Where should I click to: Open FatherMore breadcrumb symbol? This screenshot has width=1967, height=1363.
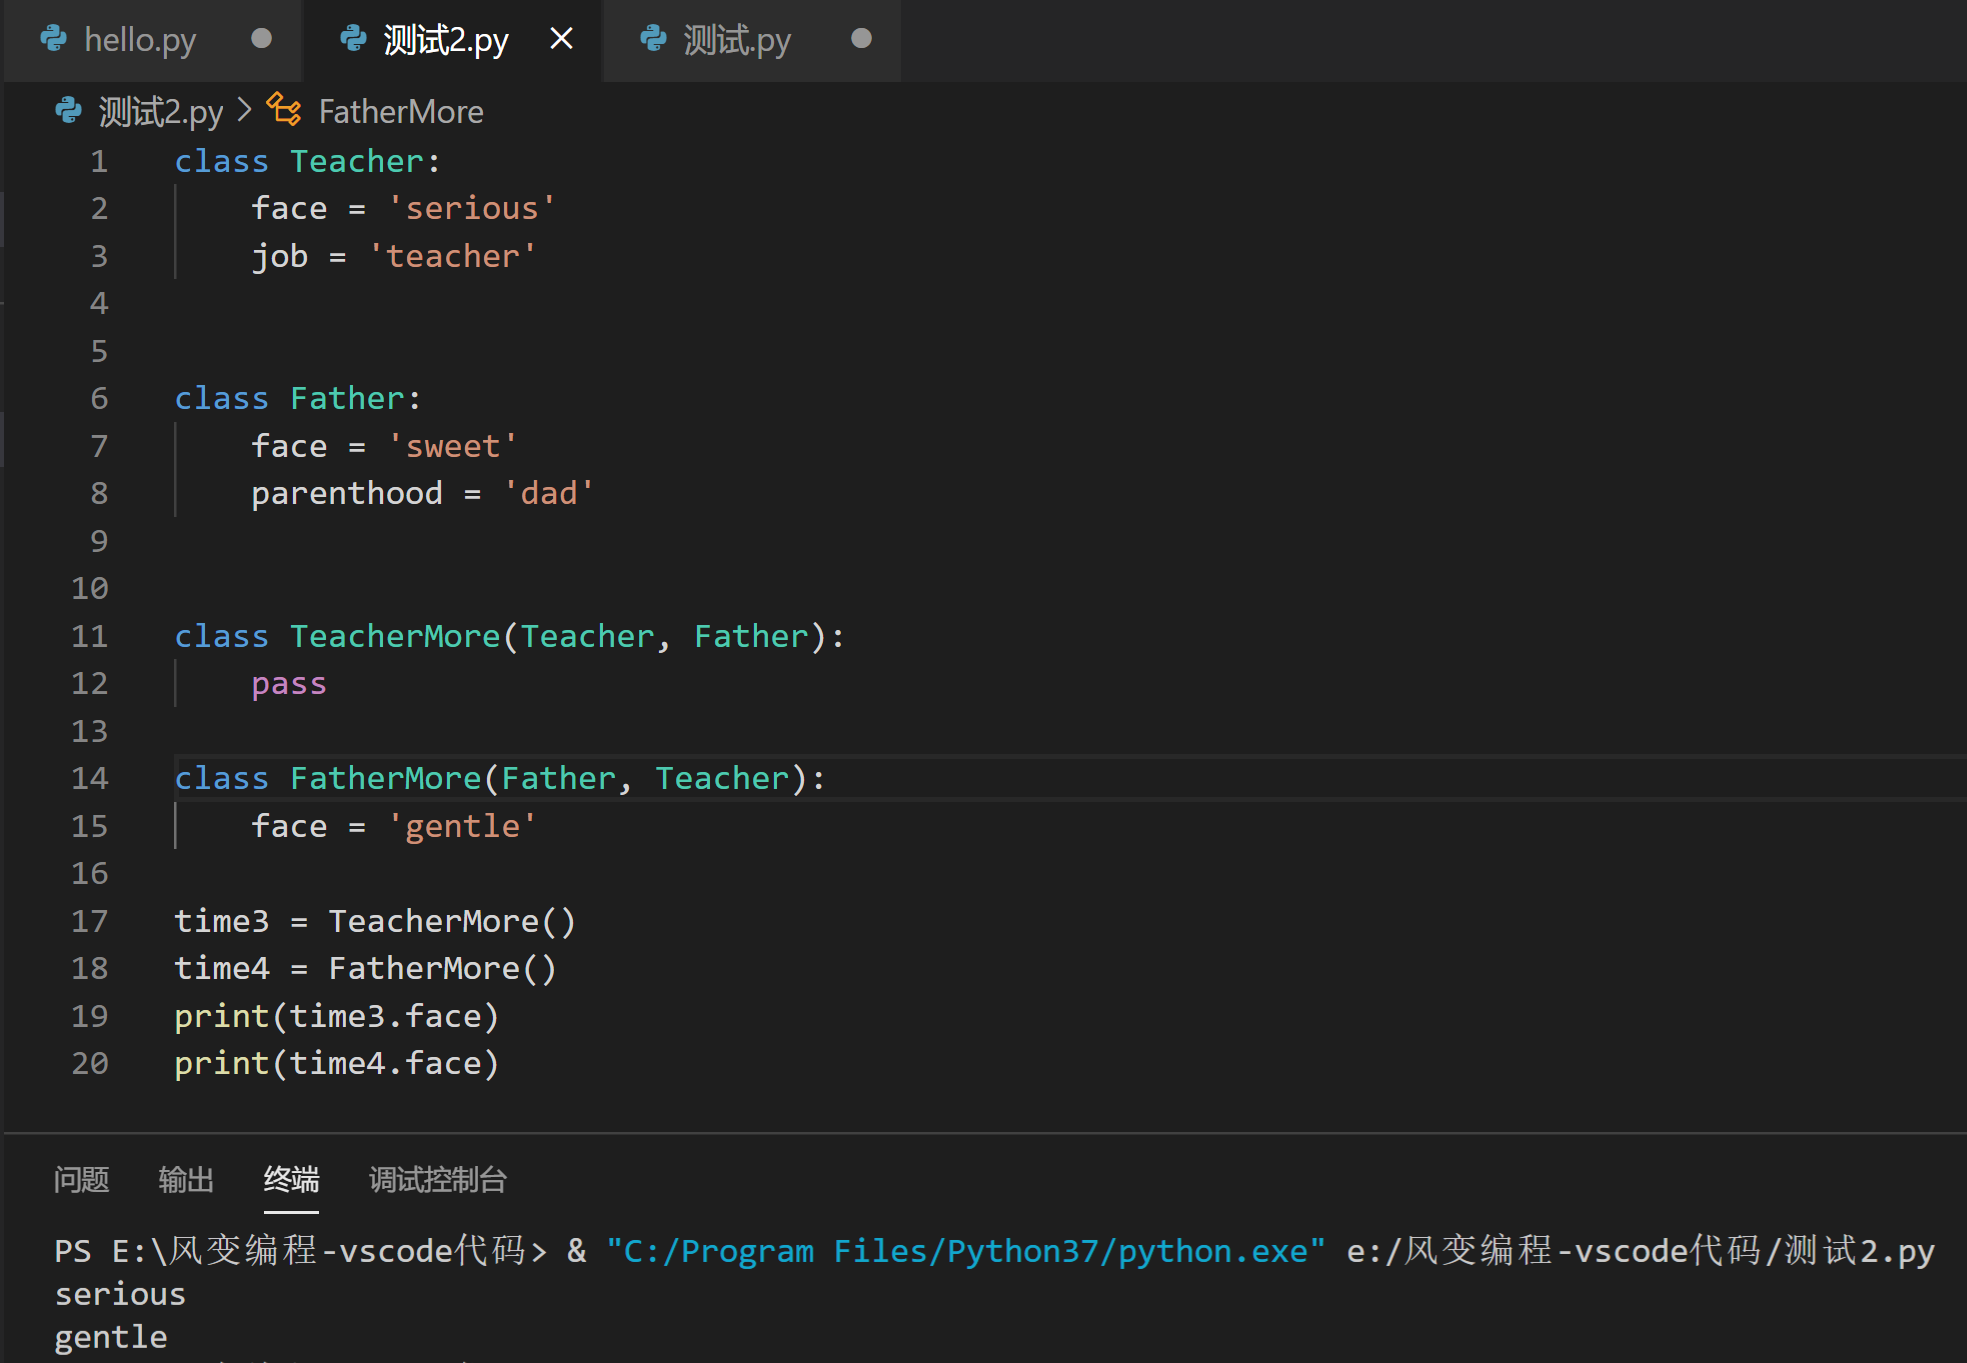click(x=400, y=111)
